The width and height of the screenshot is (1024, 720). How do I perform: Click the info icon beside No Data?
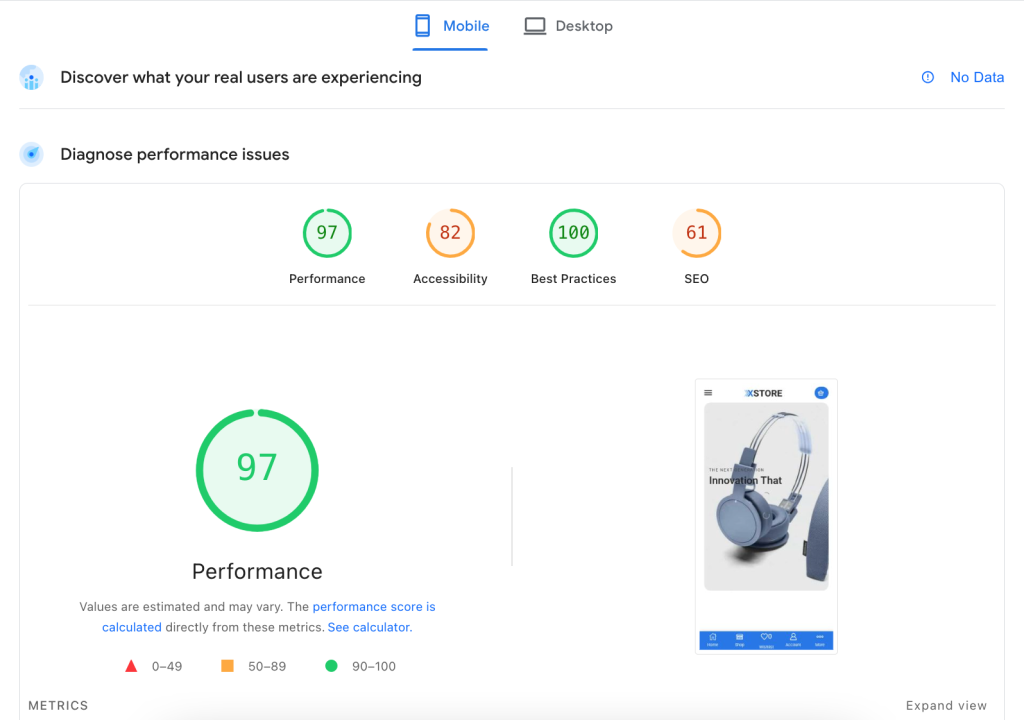pyautogui.click(x=927, y=77)
